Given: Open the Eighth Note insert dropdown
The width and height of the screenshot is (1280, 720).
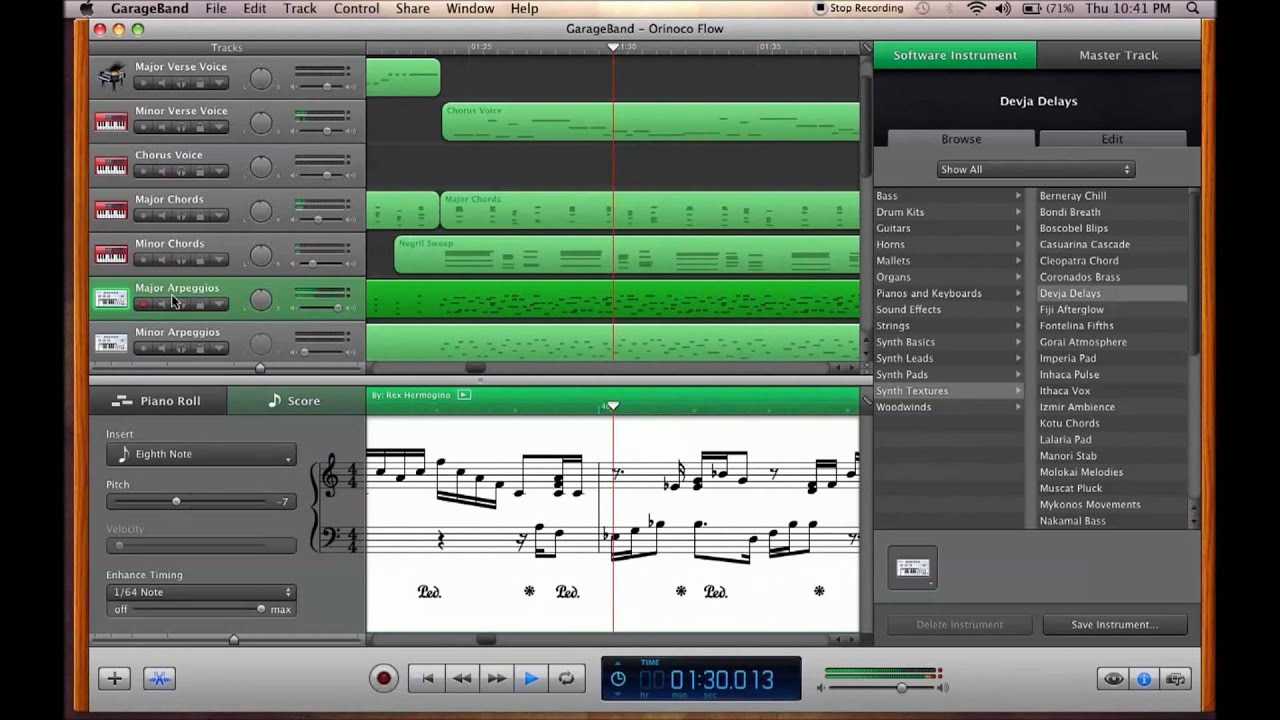Looking at the screenshot, I should (201, 454).
